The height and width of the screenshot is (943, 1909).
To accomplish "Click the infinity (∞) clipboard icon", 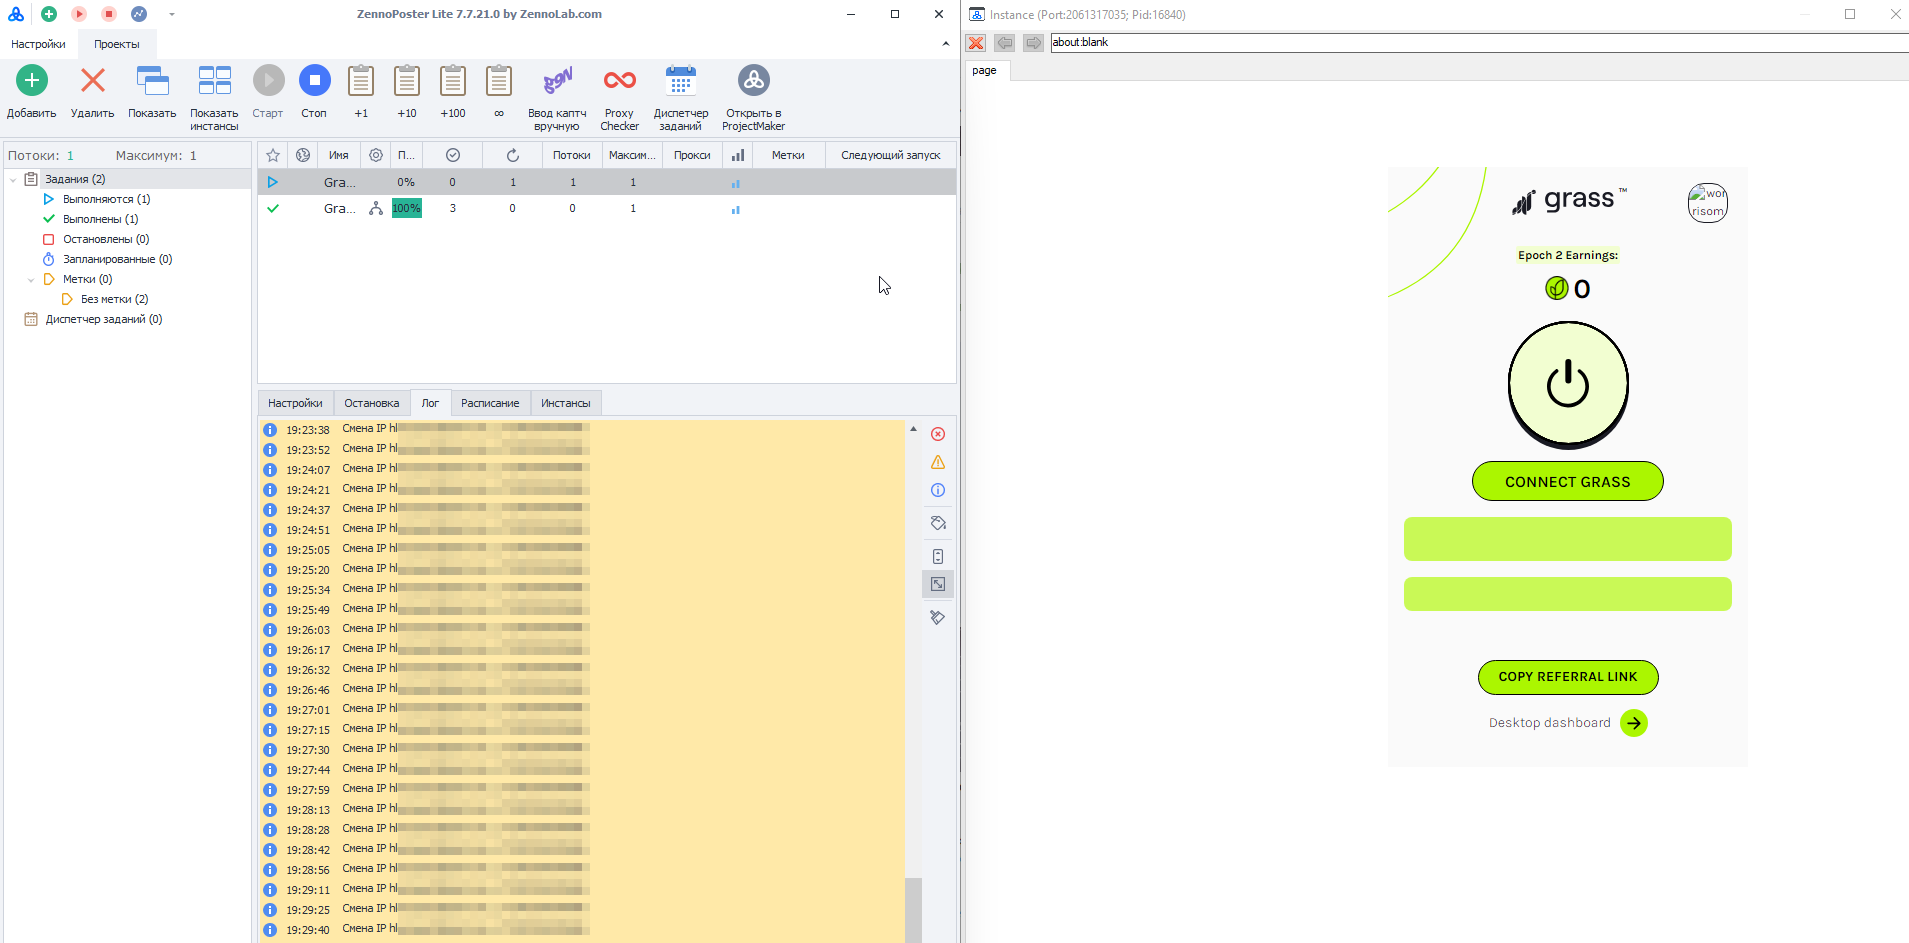I will (499, 80).
